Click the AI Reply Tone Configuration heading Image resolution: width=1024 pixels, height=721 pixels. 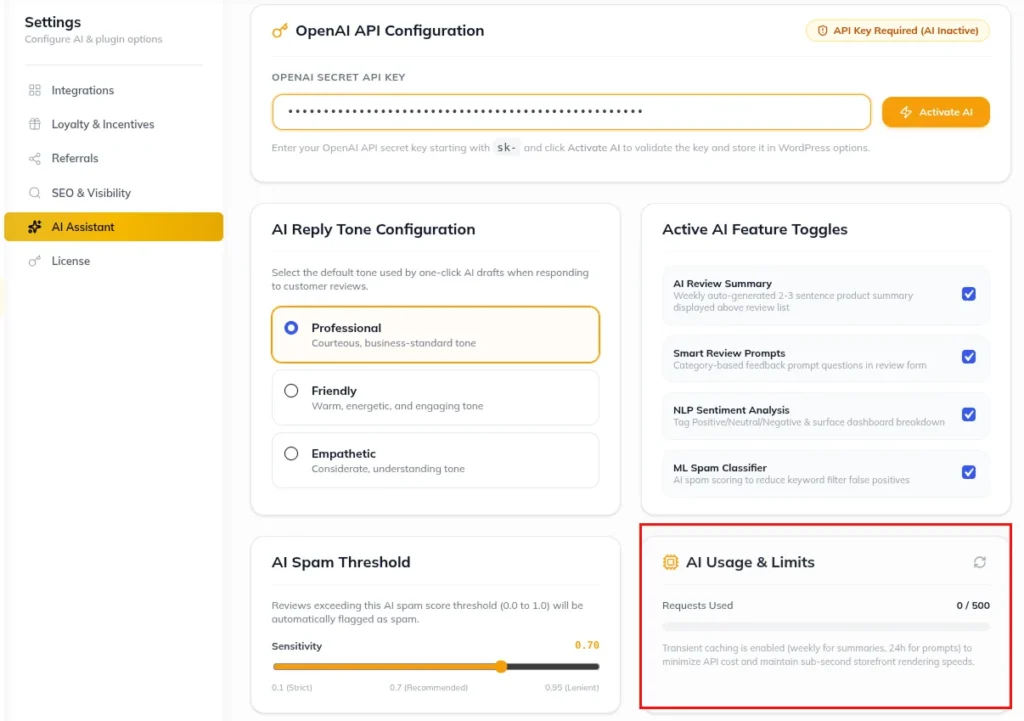click(x=373, y=229)
